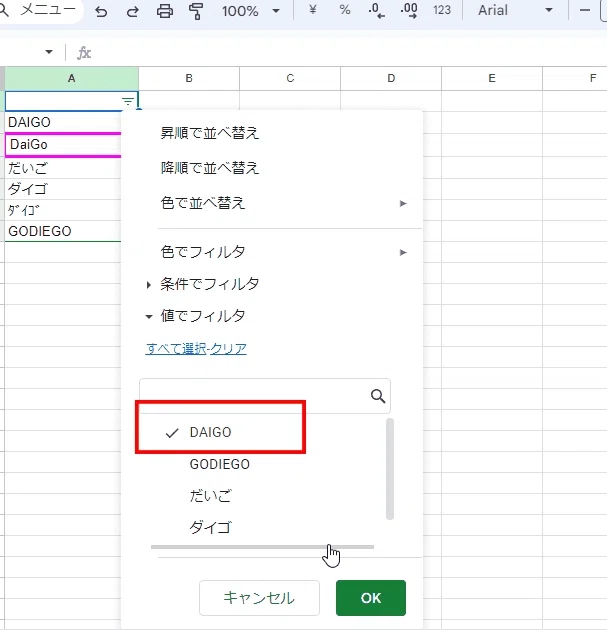The image size is (607, 630).
Task: Select column B header
Action: [x=189, y=78]
